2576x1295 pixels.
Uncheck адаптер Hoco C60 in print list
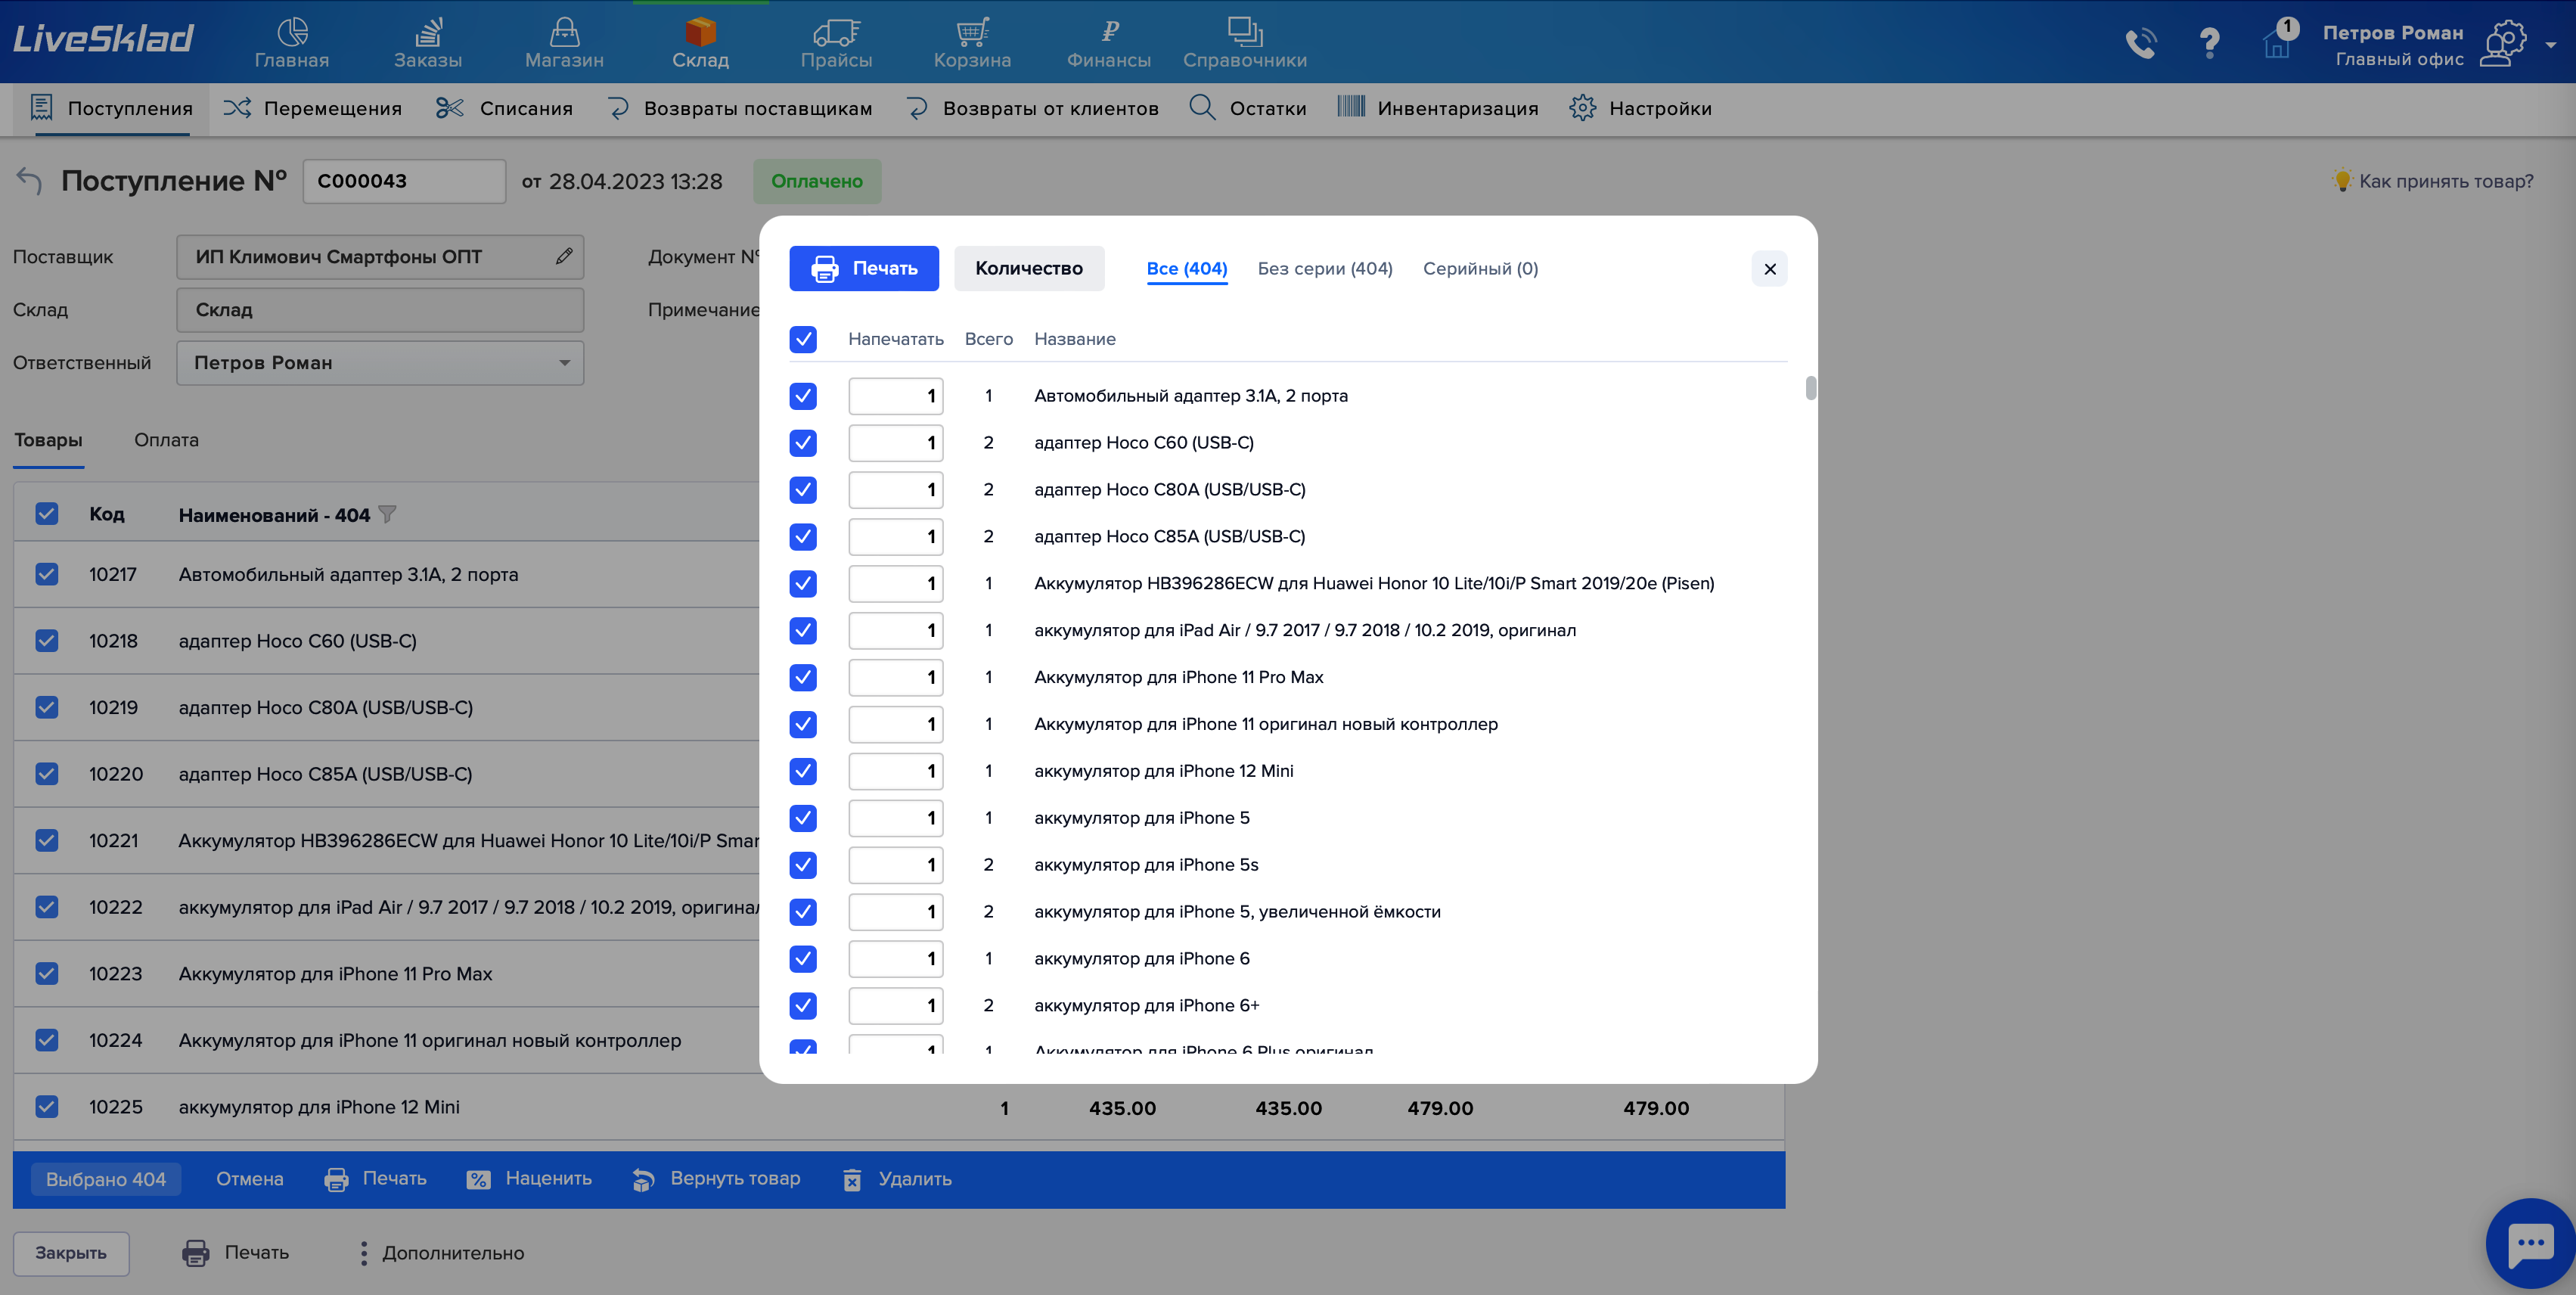[803, 443]
